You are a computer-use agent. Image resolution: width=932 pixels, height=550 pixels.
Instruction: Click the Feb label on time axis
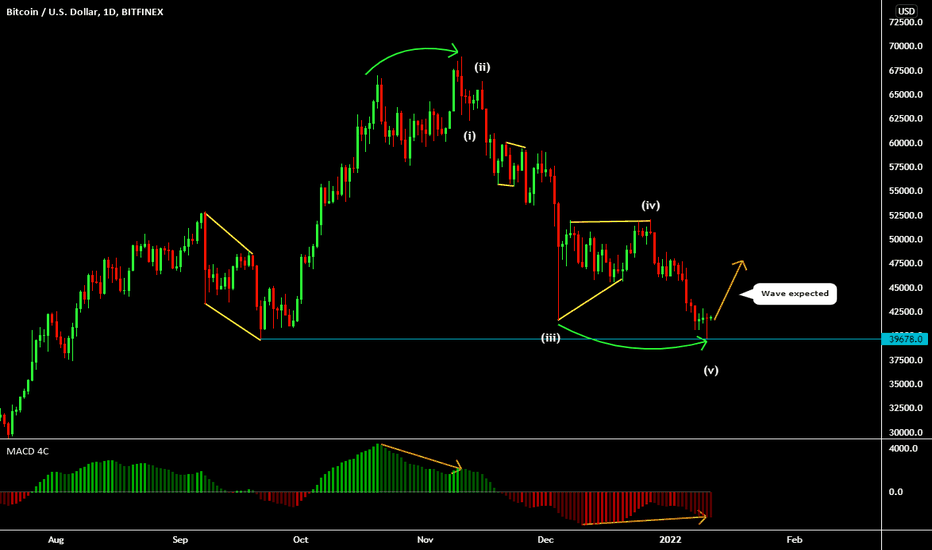pos(794,540)
